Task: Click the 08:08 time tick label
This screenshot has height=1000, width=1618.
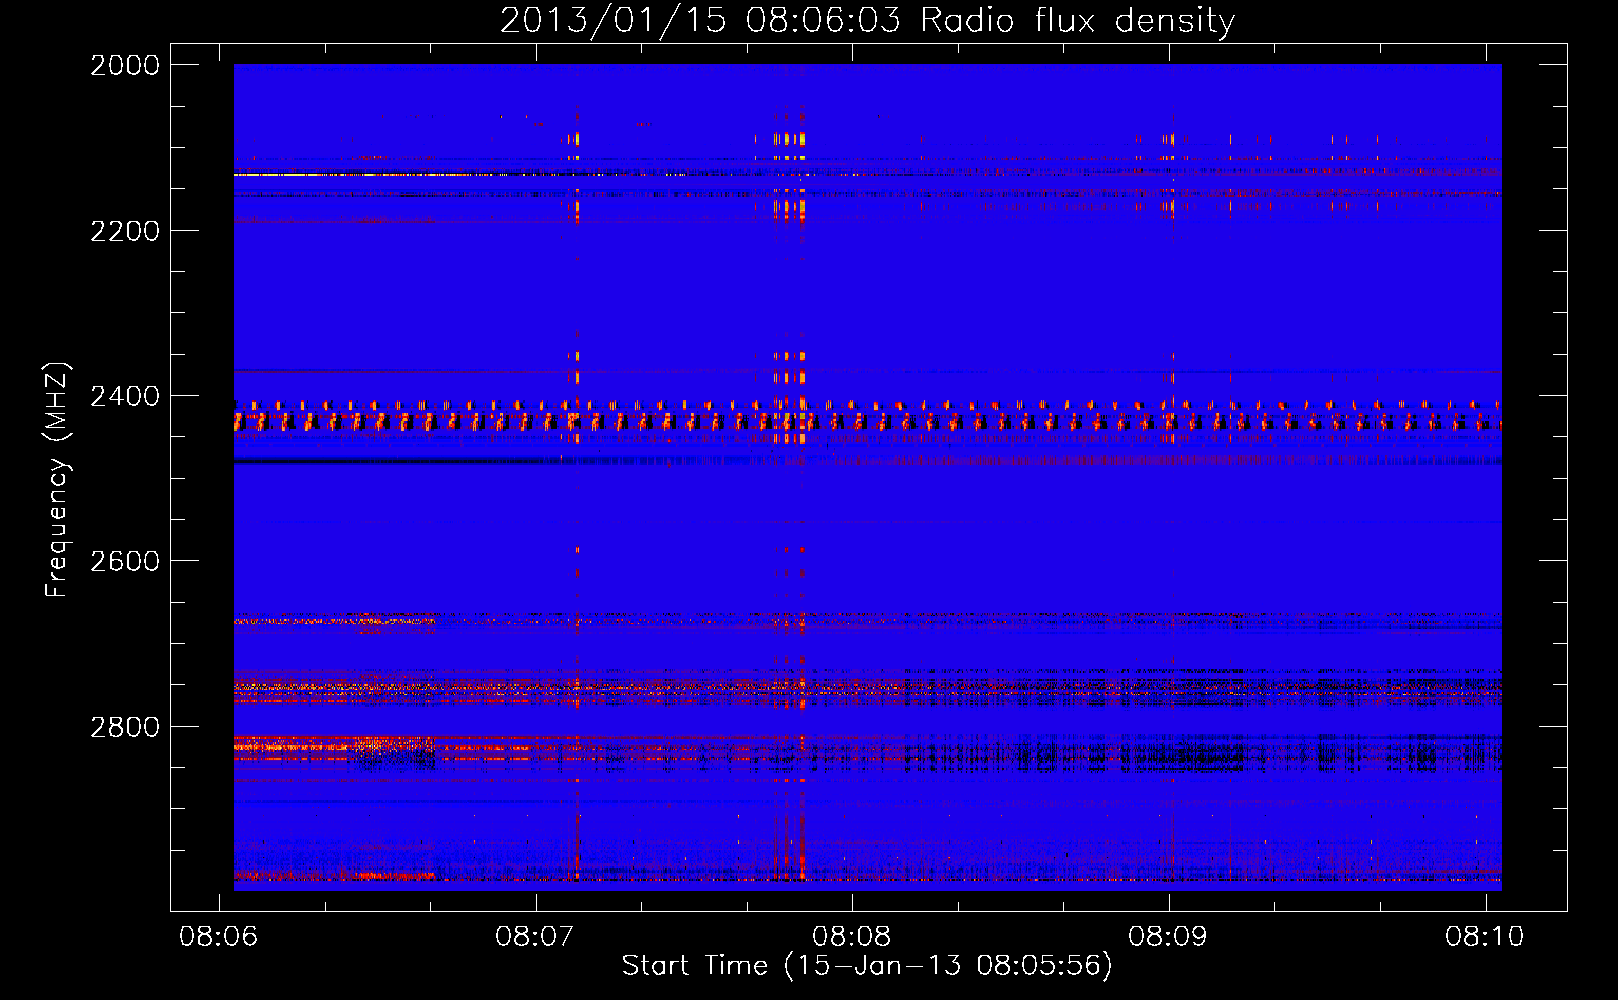Action: (x=852, y=936)
